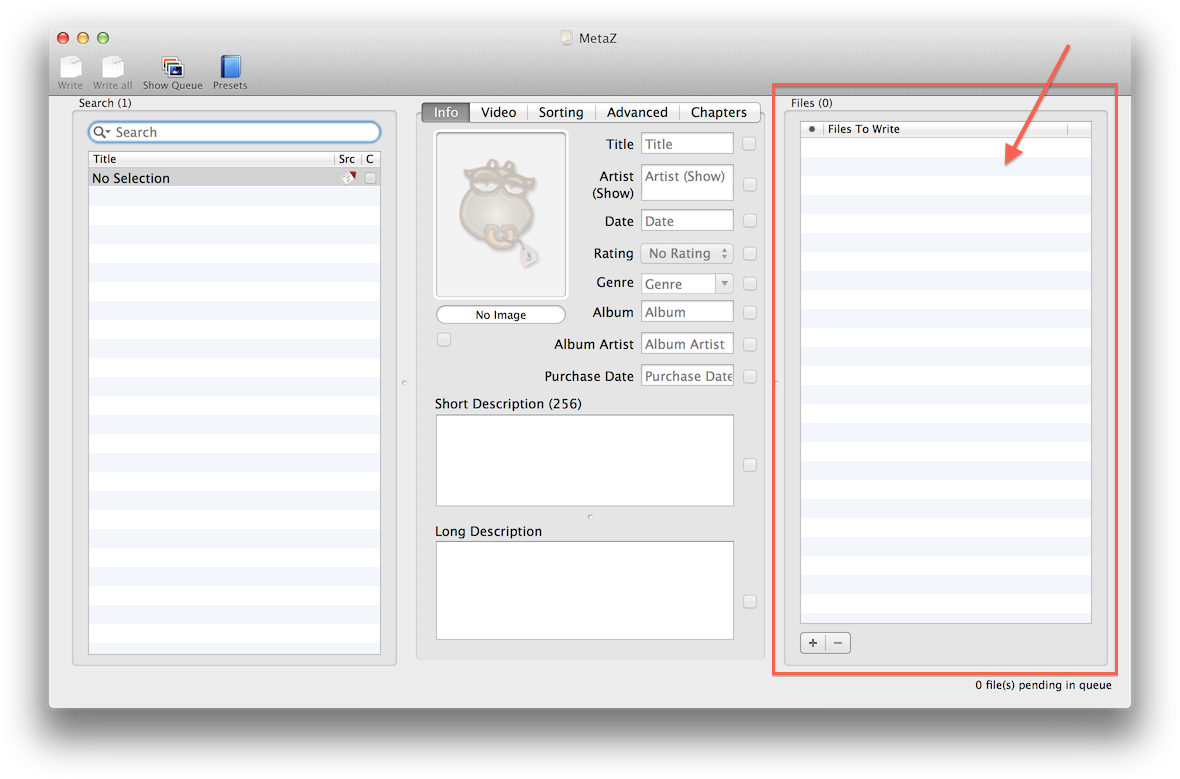
Task: Expand the Genre combo box arrow
Action: pos(724,284)
